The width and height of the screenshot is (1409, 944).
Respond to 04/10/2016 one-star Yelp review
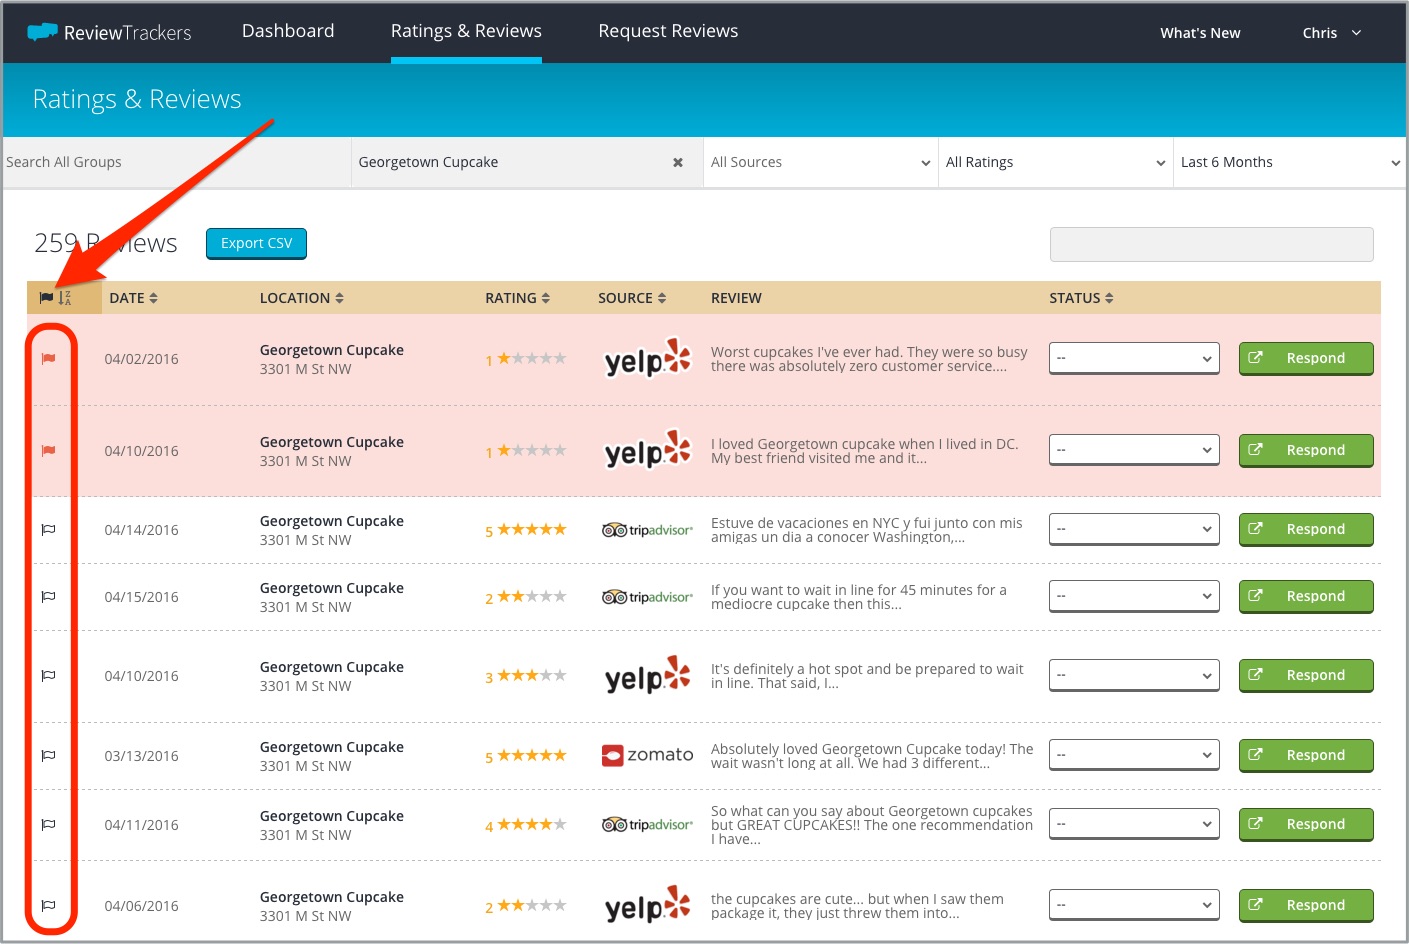[1306, 450]
